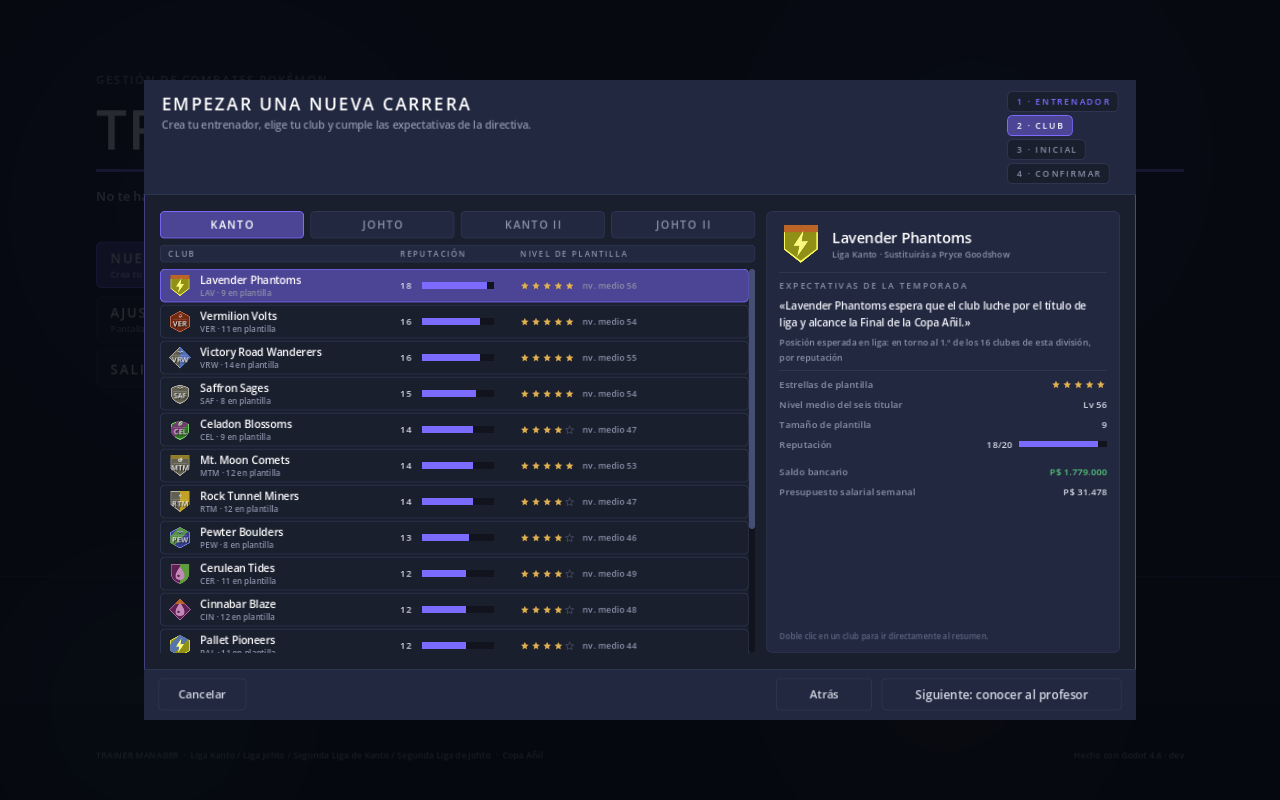The image size is (1280, 800).
Task: Select the Pewter Boulders club name
Action: pos(242,532)
